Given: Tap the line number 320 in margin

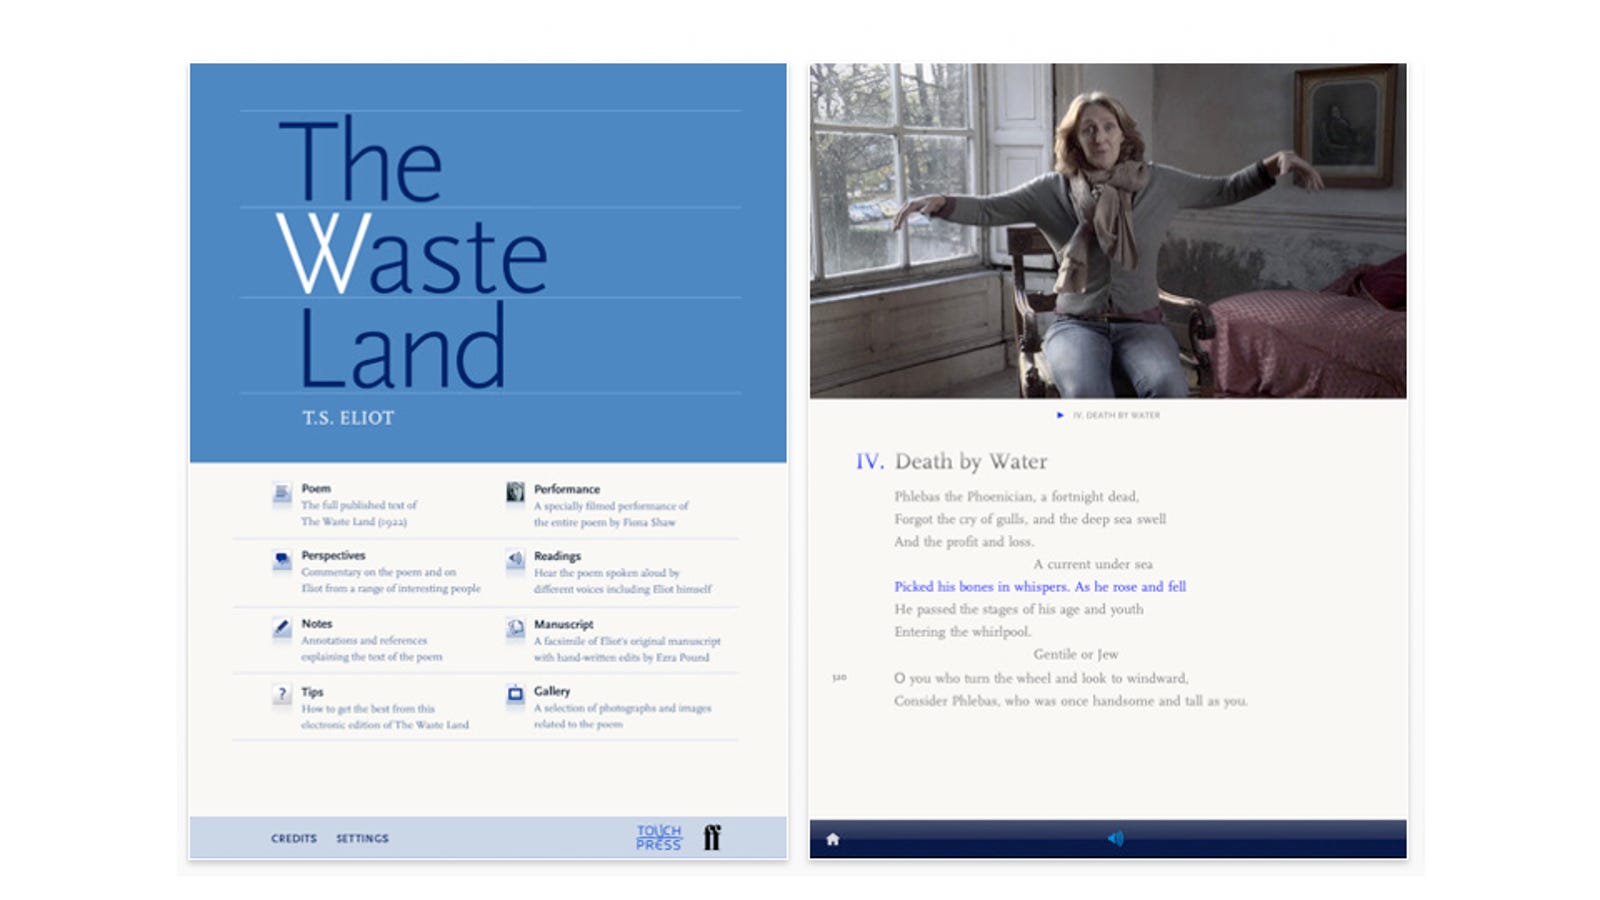Looking at the screenshot, I should click(839, 678).
